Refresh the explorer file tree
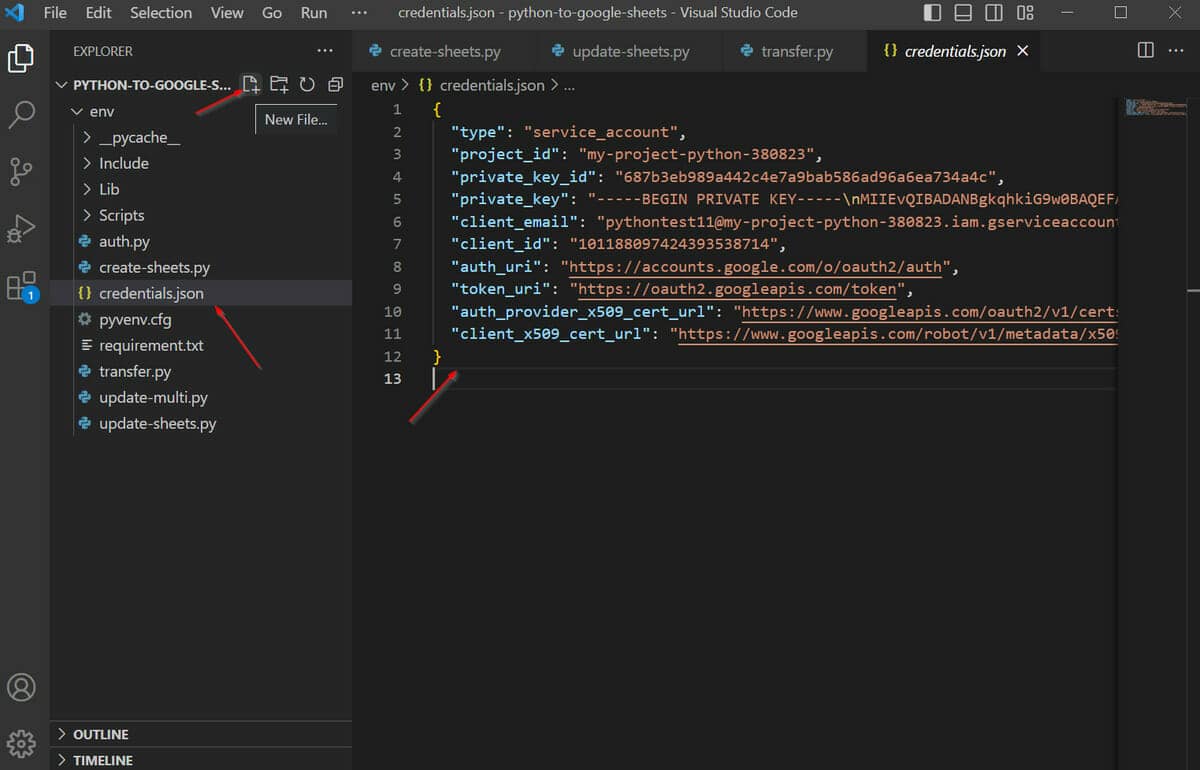The image size is (1200, 770). coord(307,84)
